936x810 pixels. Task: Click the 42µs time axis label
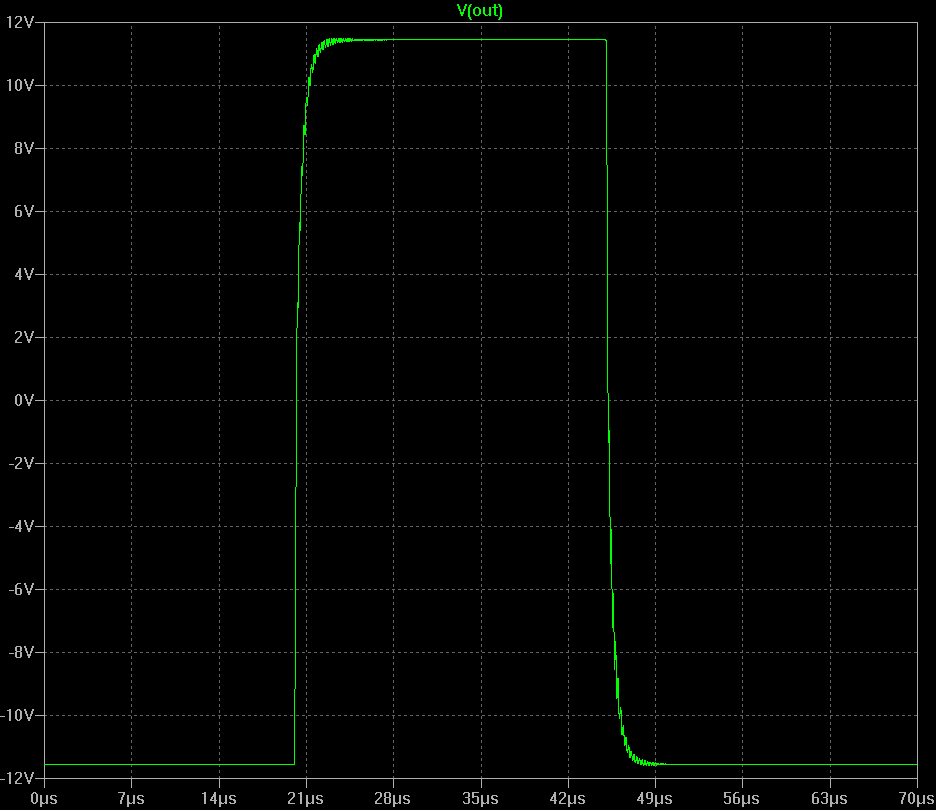point(568,799)
